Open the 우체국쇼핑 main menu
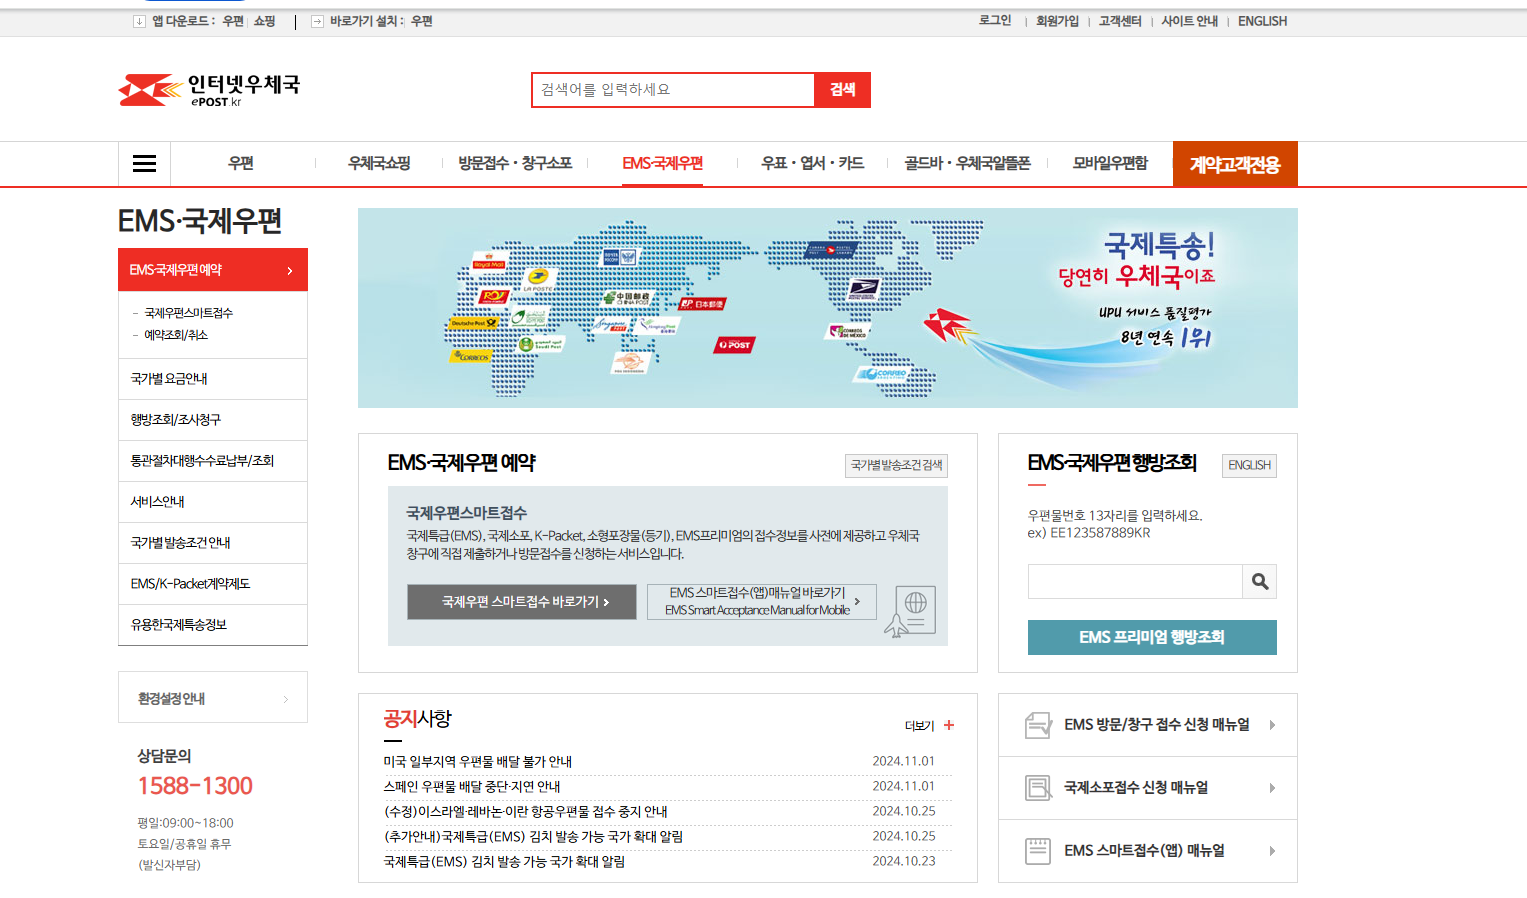This screenshot has height=898, width=1527. tap(379, 164)
